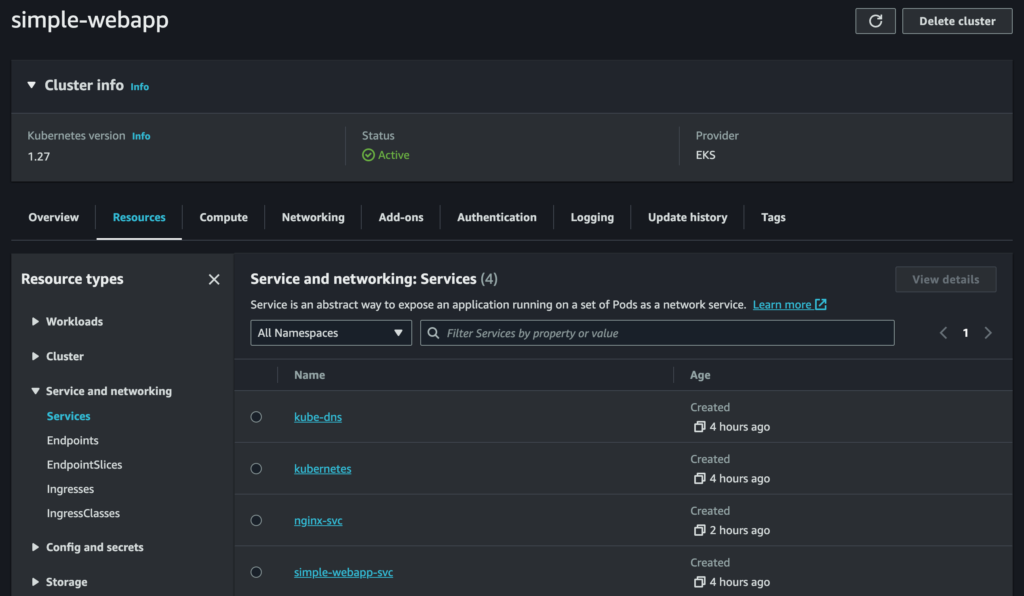Click the refresh cluster icon button
This screenshot has width=1024, height=596.
875,21
